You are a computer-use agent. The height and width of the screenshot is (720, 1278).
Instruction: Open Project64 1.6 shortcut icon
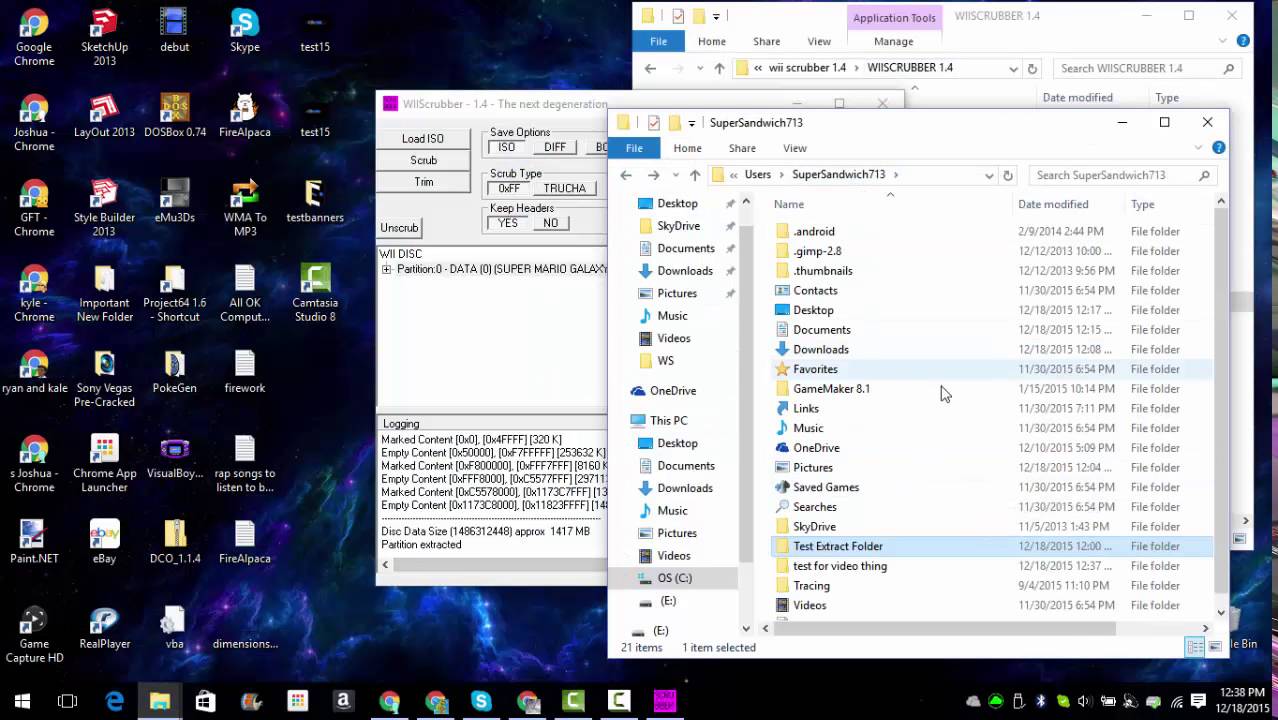pyautogui.click(x=174, y=293)
